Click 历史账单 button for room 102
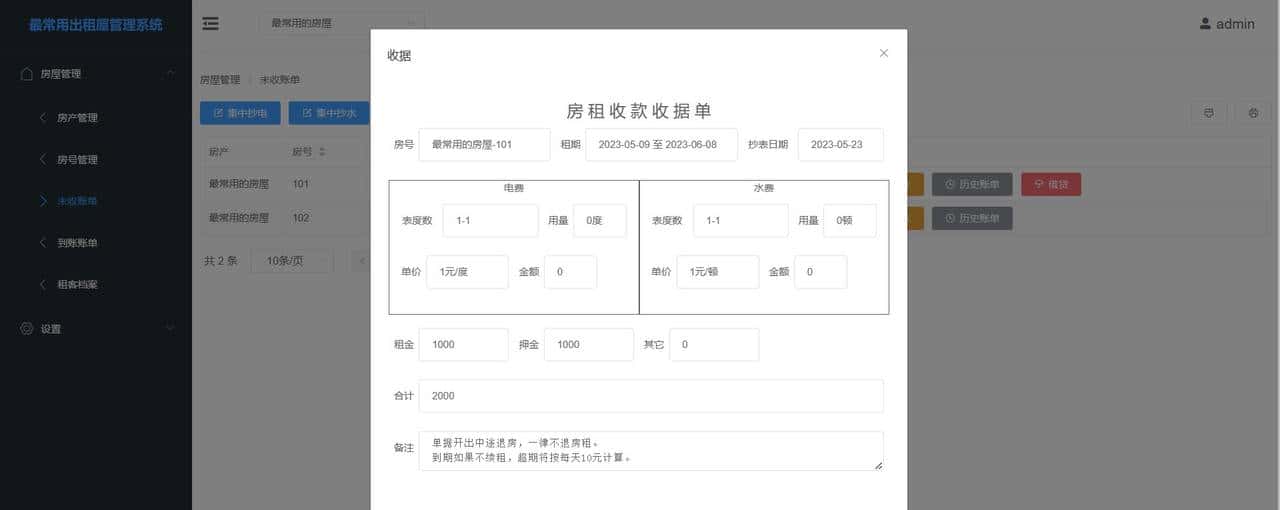This screenshot has height=510, width=1280. point(972,218)
